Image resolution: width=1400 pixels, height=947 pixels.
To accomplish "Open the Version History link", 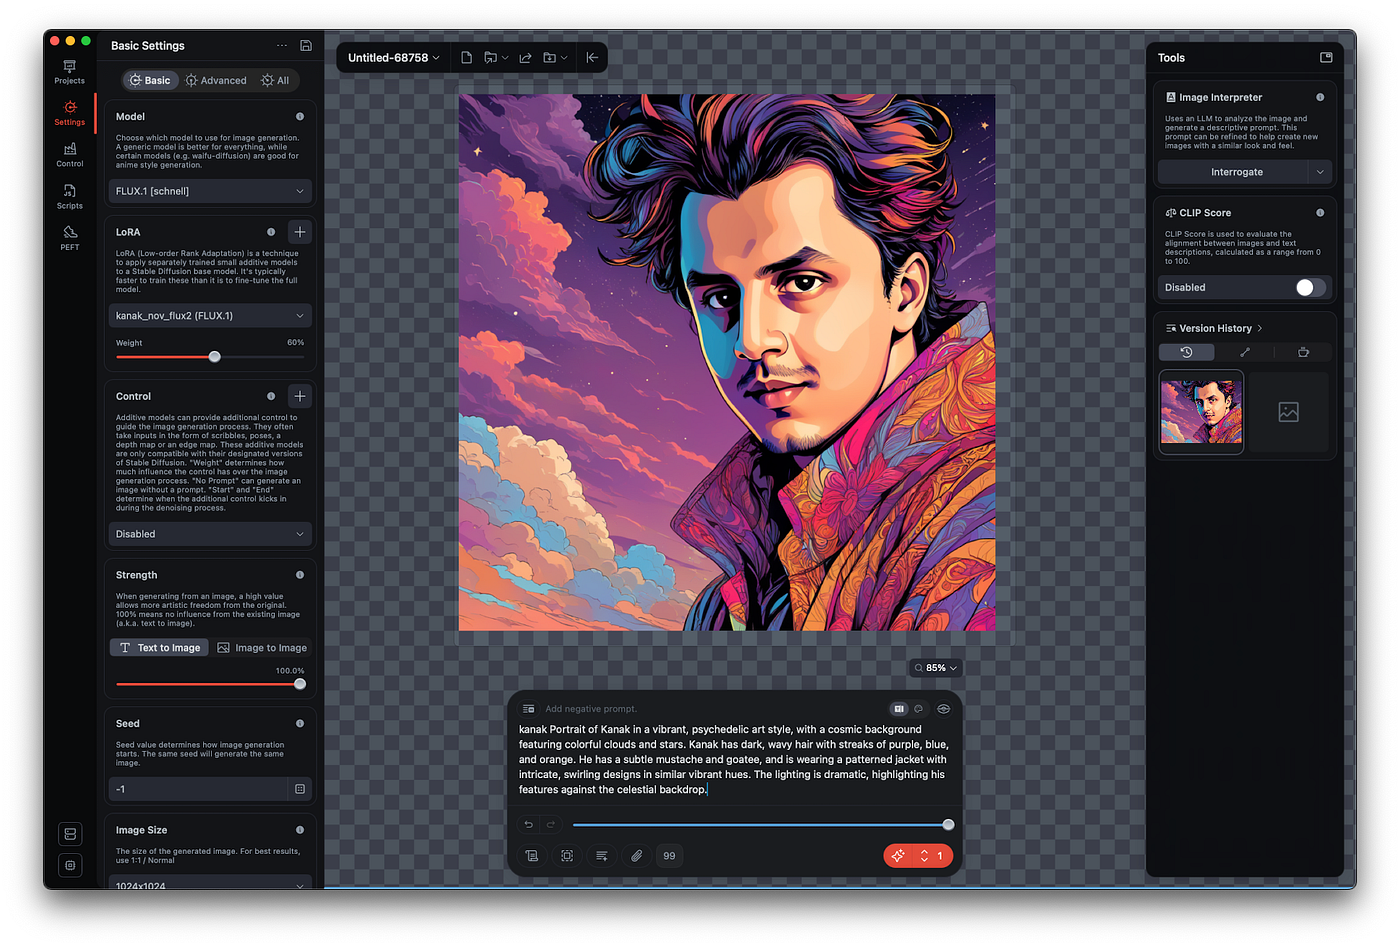I will [x=1214, y=328].
